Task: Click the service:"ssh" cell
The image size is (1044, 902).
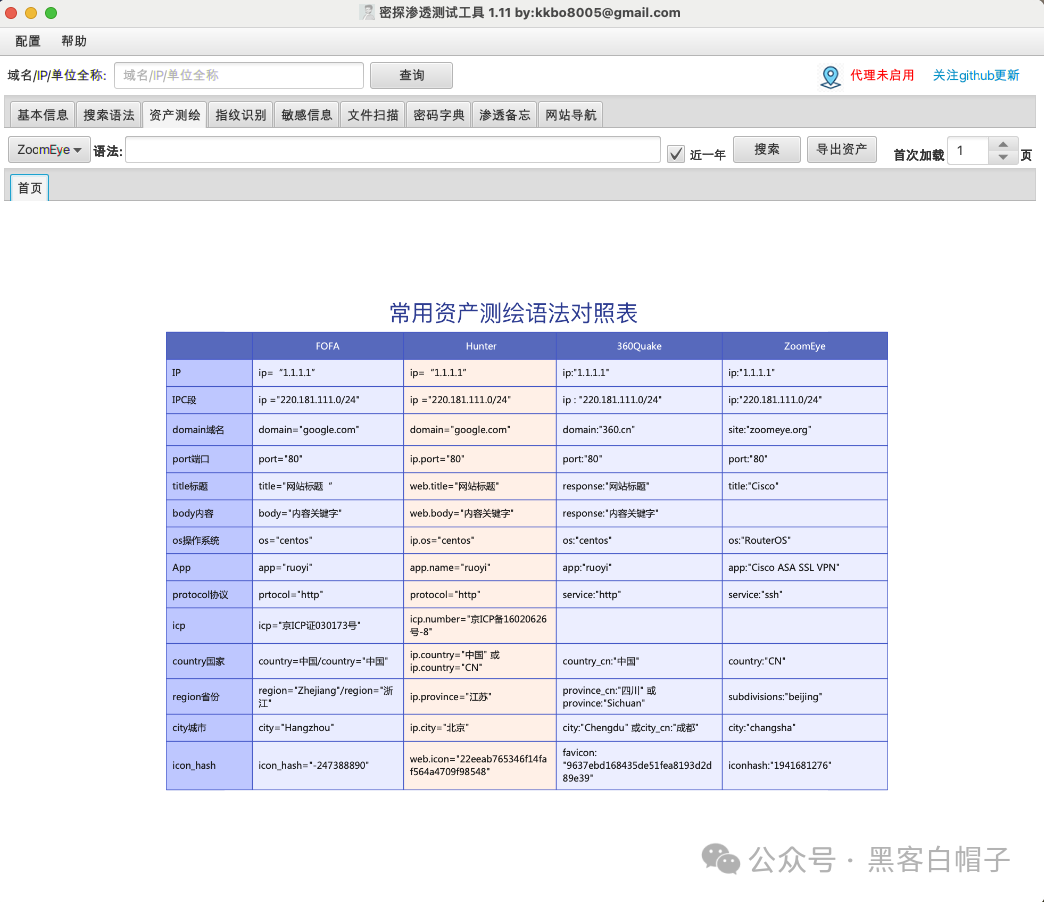Action: coord(804,595)
